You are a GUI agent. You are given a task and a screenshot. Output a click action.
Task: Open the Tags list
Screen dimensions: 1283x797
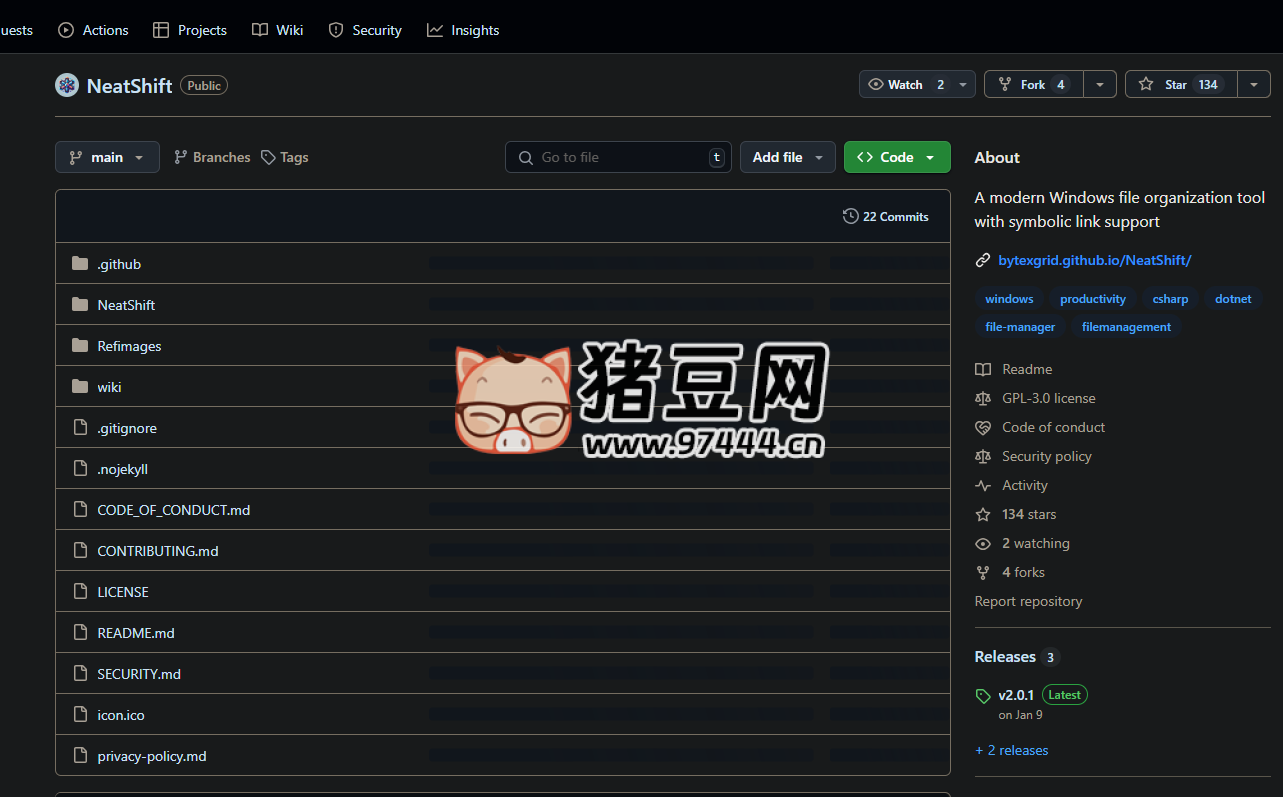[x=285, y=157]
